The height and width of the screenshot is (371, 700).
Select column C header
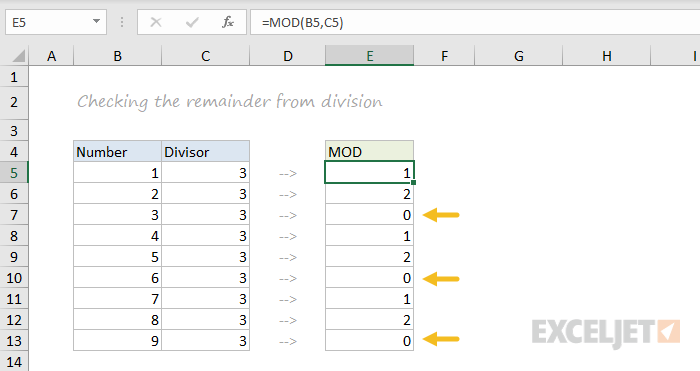(x=205, y=56)
